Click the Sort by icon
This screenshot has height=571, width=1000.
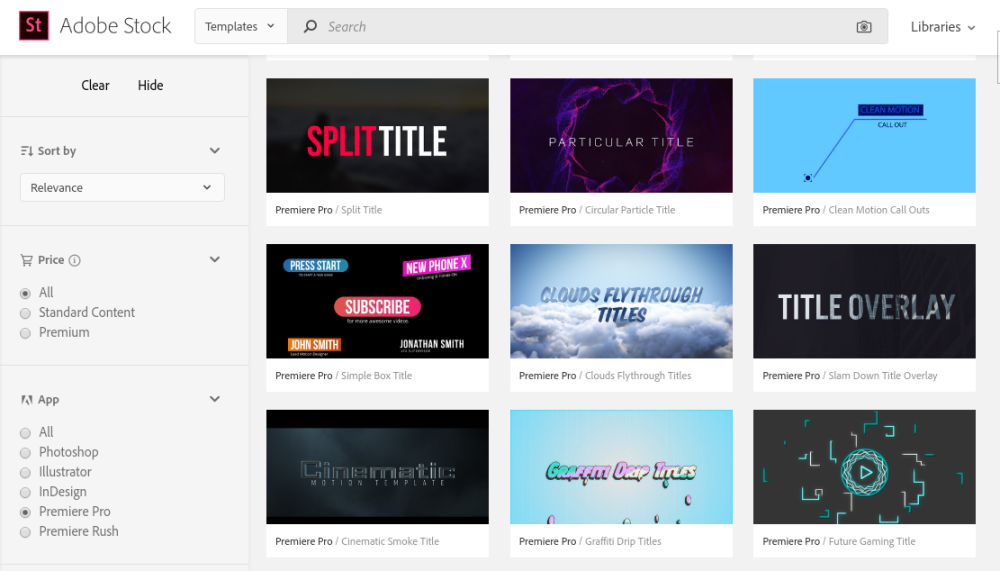coord(27,151)
